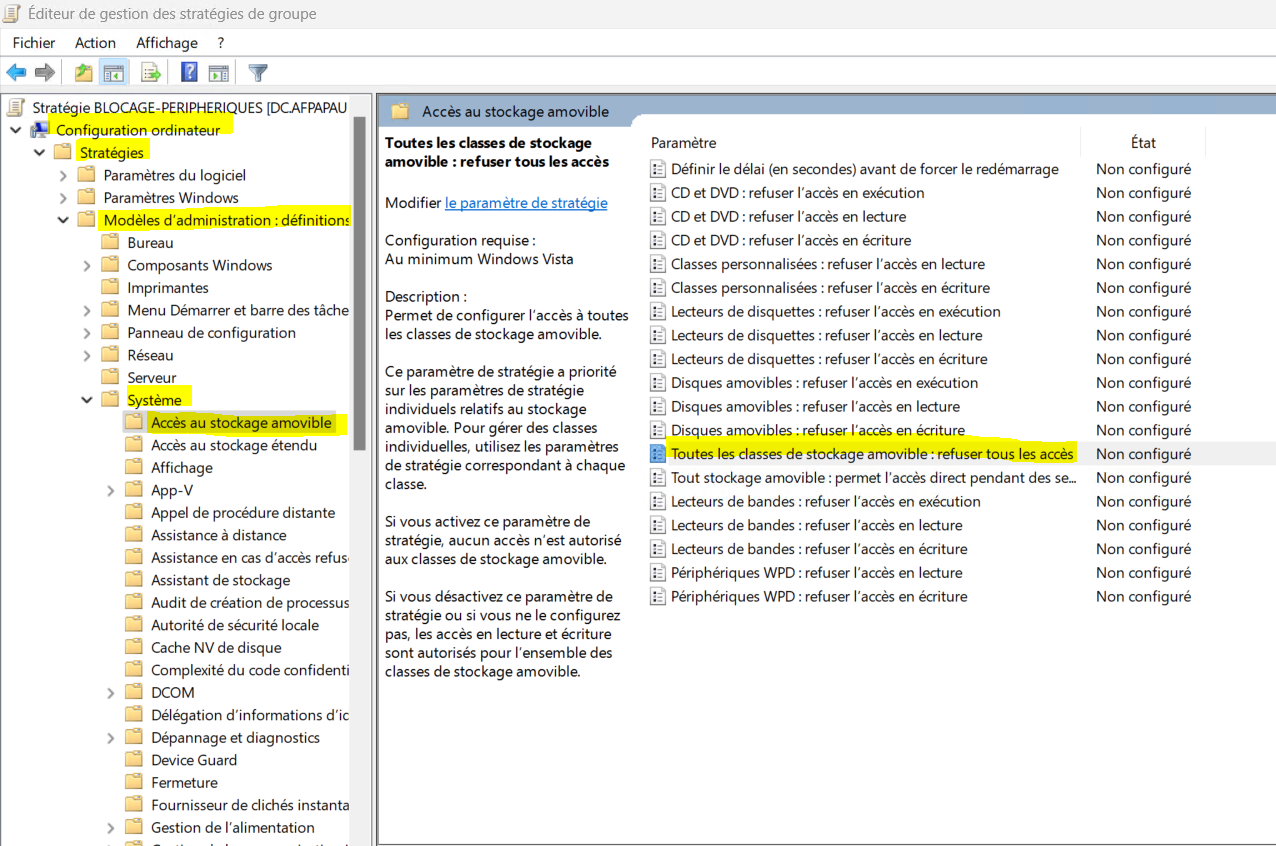Click the Filter funnel icon

point(258,72)
